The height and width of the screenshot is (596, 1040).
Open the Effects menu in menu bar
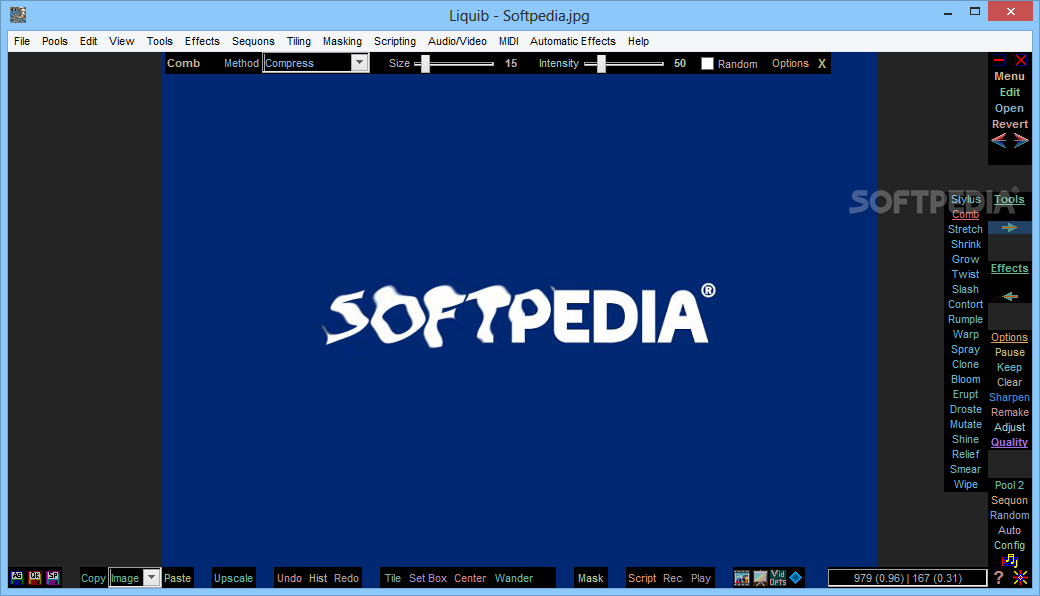pyautogui.click(x=202, y=41)
